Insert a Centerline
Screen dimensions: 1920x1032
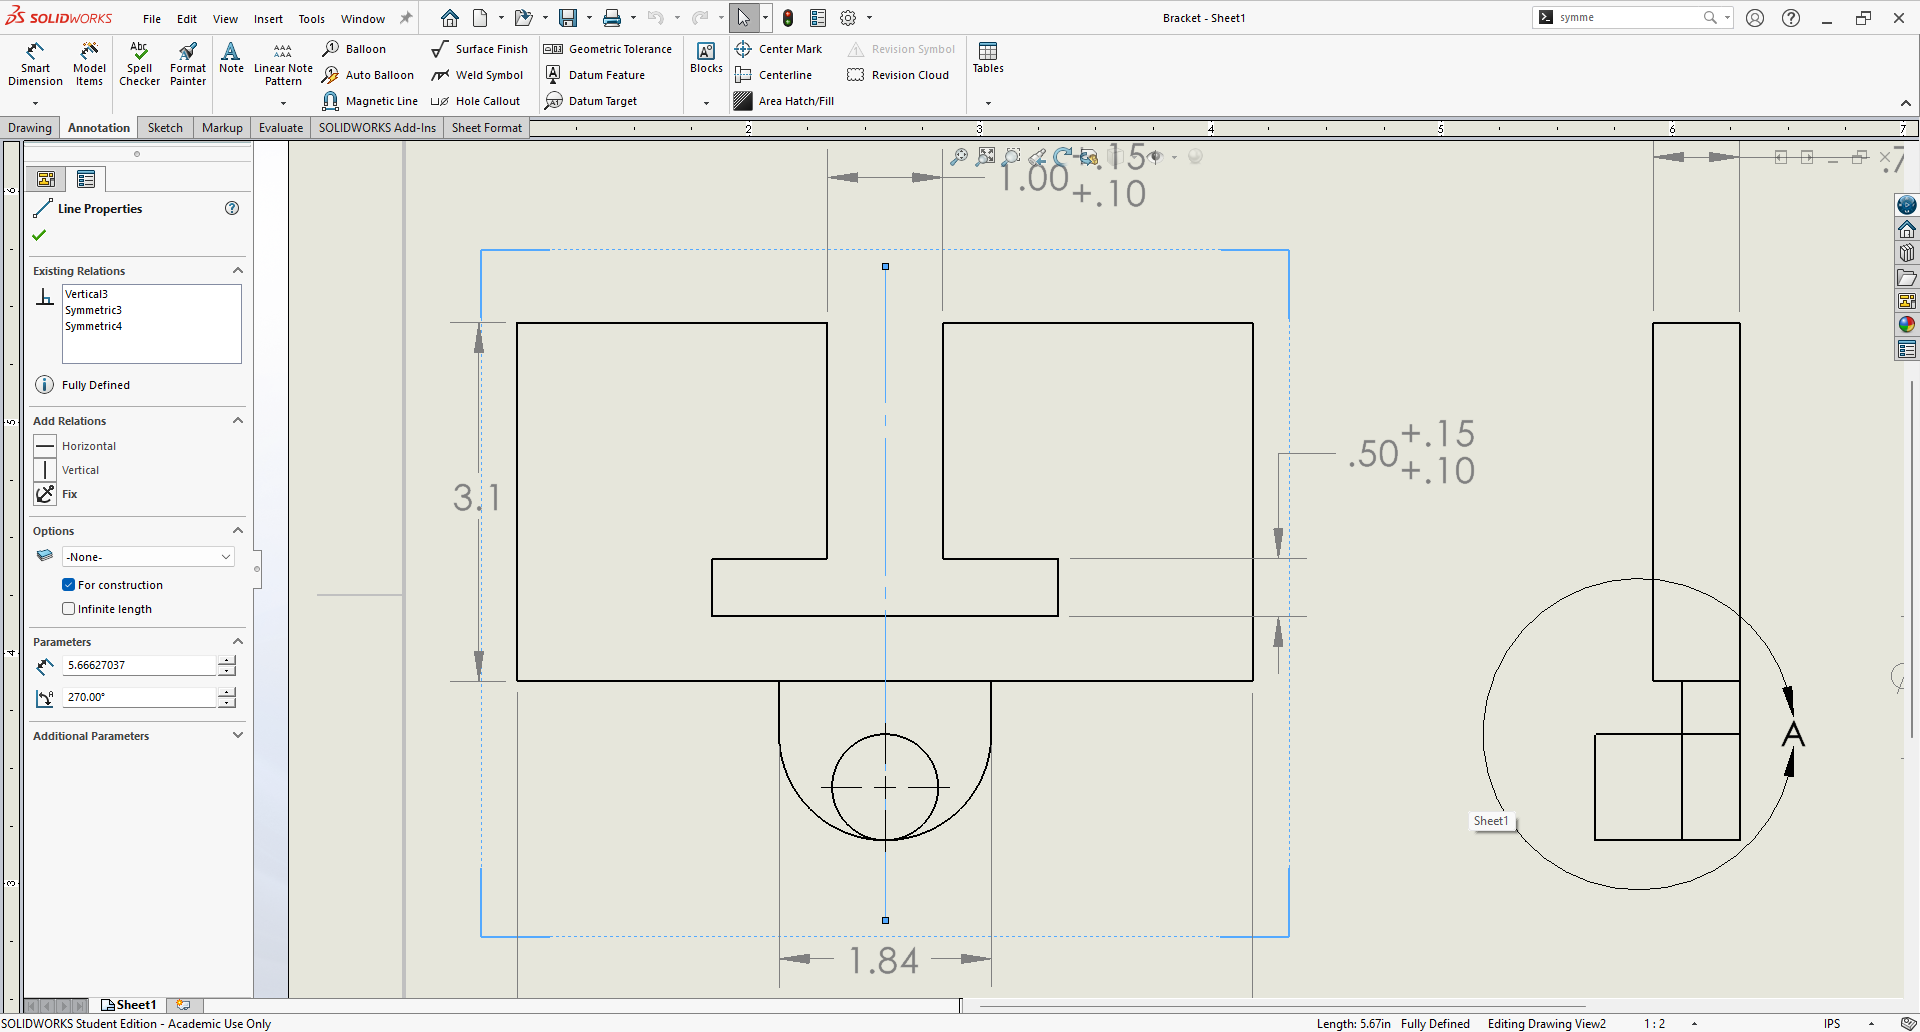click(773, 75)
